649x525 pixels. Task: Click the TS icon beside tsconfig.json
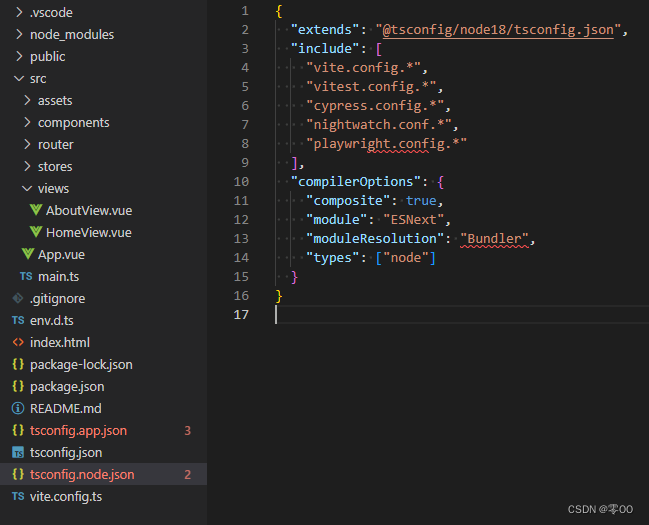pos(18,453)
